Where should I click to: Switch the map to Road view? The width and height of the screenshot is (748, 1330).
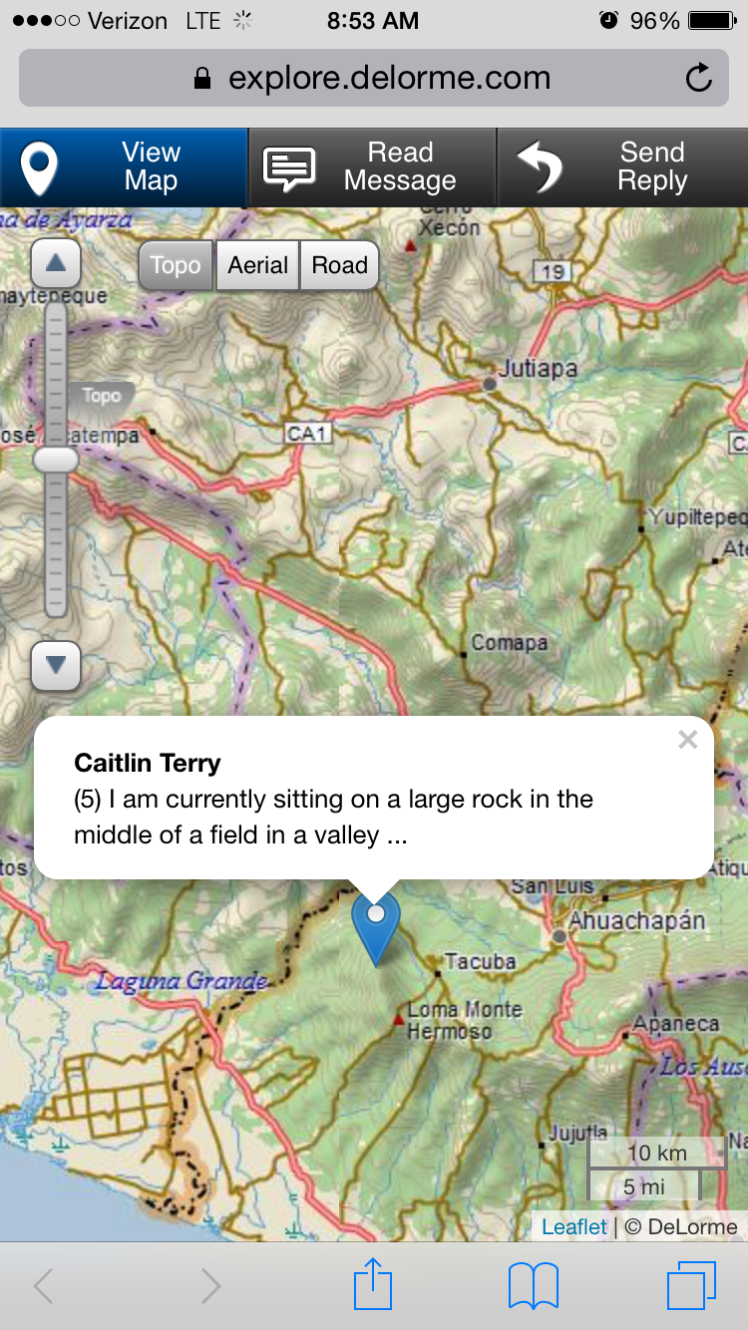click(x=340, y=266)
